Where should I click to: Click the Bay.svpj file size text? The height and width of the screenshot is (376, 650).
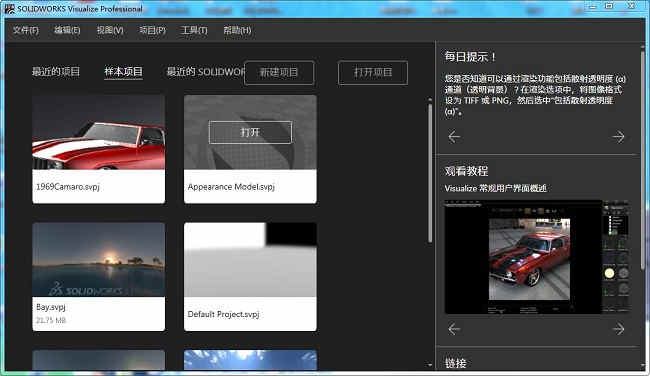coord(51,320)
